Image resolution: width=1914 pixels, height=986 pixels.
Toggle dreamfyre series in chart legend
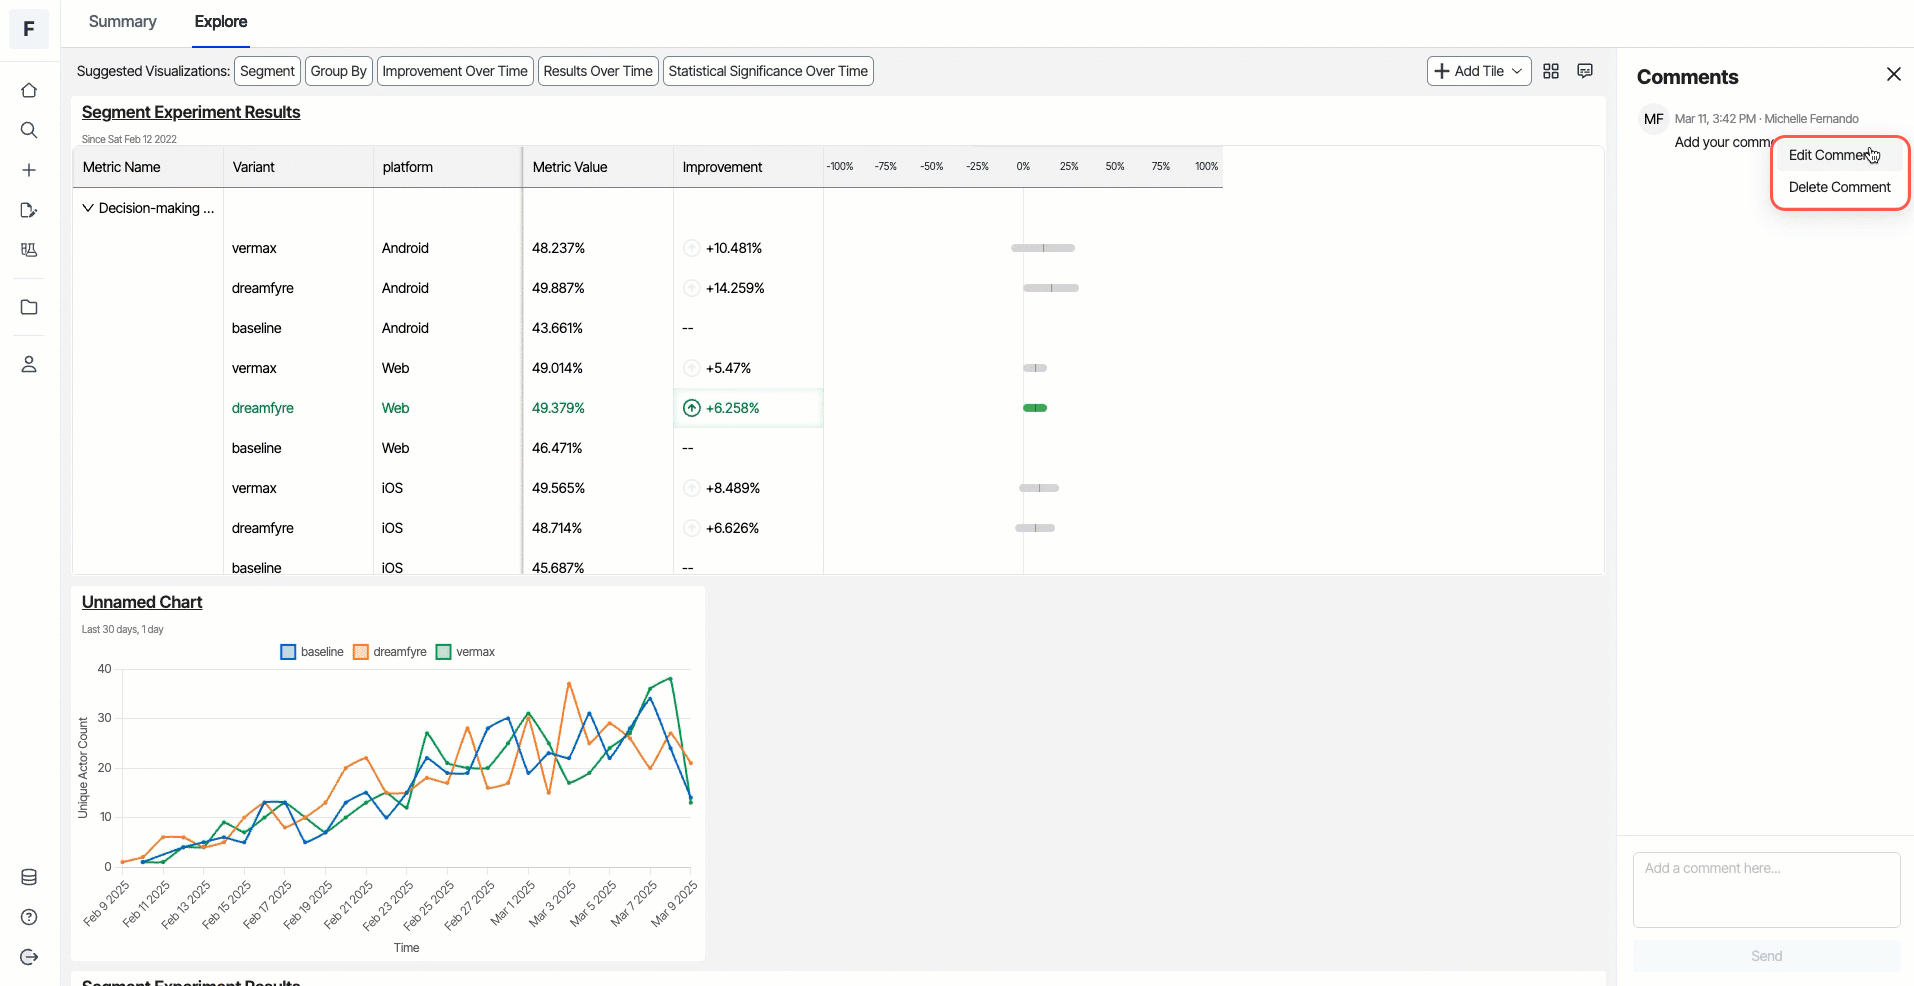coord(390,652)
